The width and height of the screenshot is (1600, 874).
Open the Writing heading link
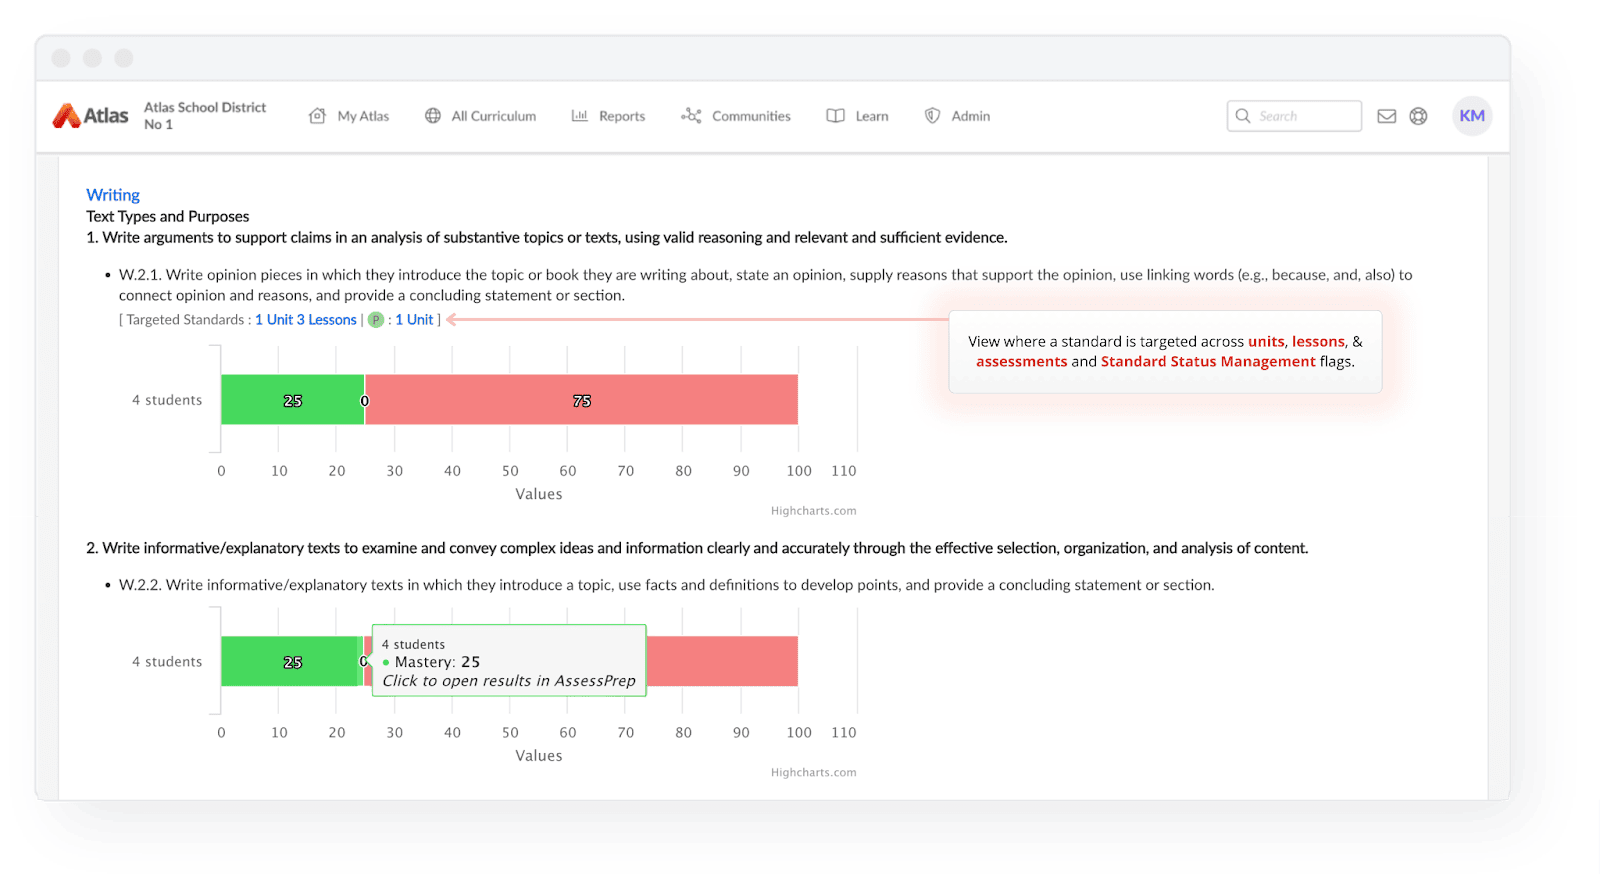113,195
